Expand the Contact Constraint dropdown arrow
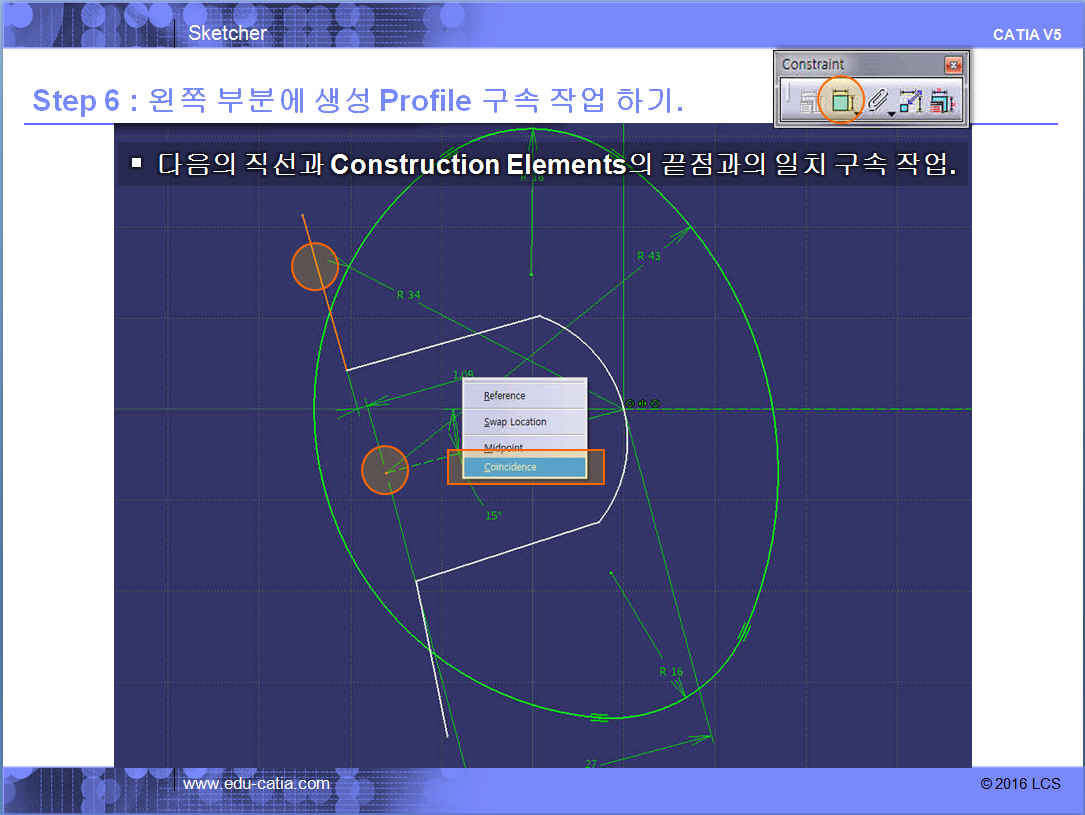The image size is (1085, 815). (891, 115)
